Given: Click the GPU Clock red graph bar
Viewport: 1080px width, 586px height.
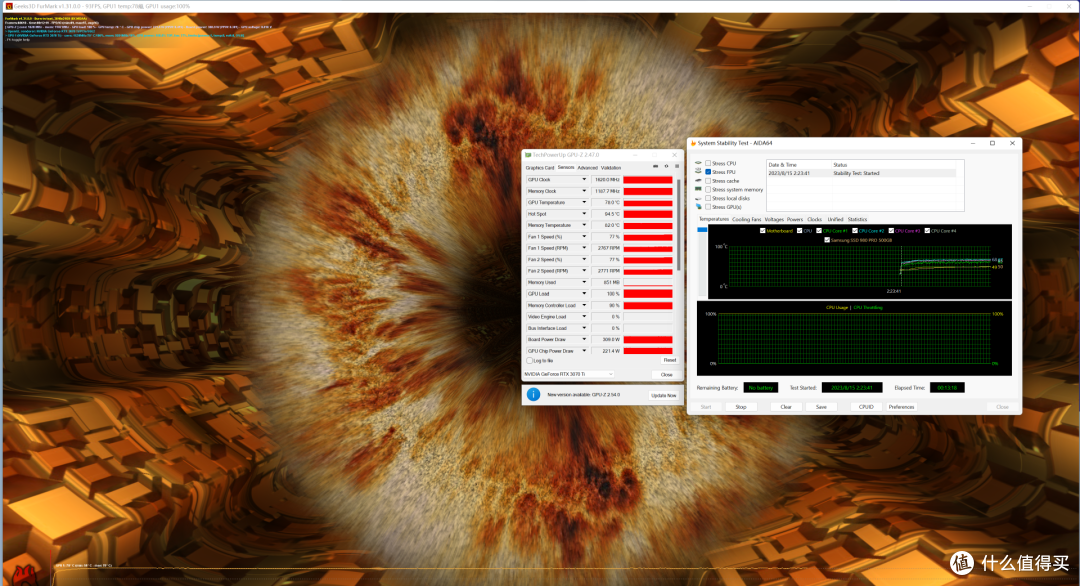Looking at the screenshot, I should pyautogui.click(x=648, y=180).
